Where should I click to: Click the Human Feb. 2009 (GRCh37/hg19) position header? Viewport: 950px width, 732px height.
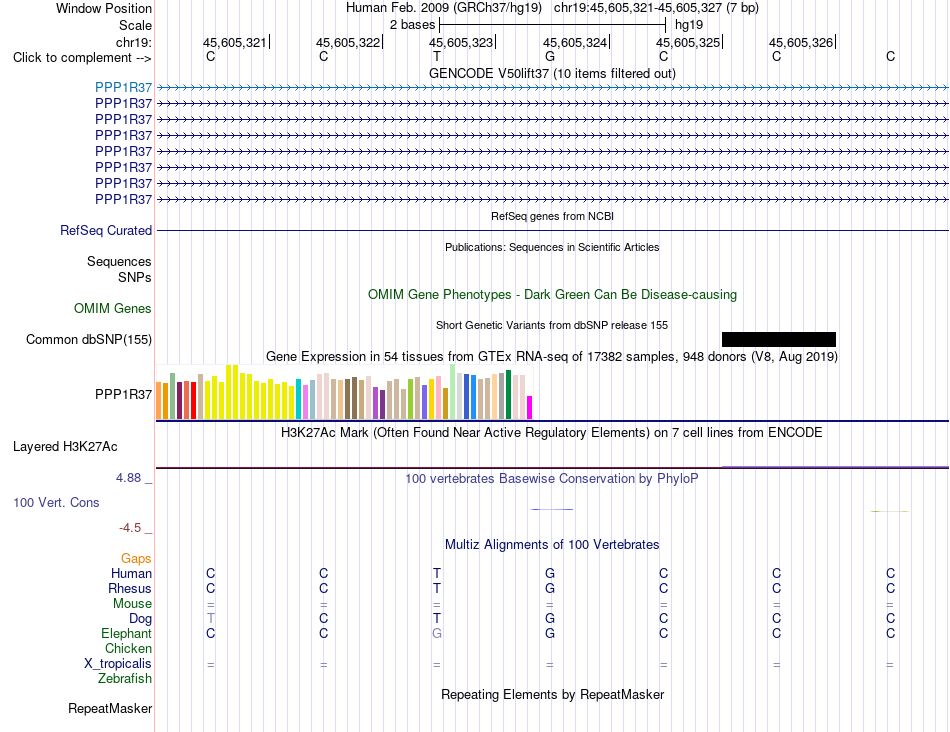click(553, 8)
